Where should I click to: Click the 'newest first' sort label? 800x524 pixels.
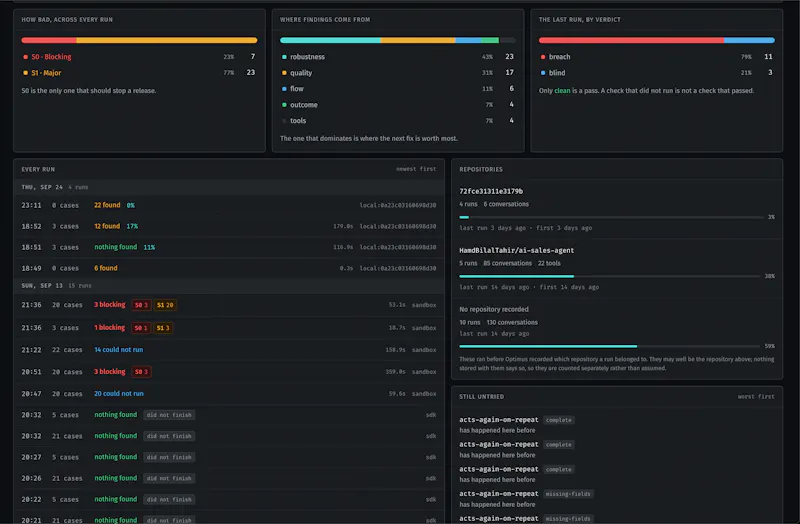point(416,169)
